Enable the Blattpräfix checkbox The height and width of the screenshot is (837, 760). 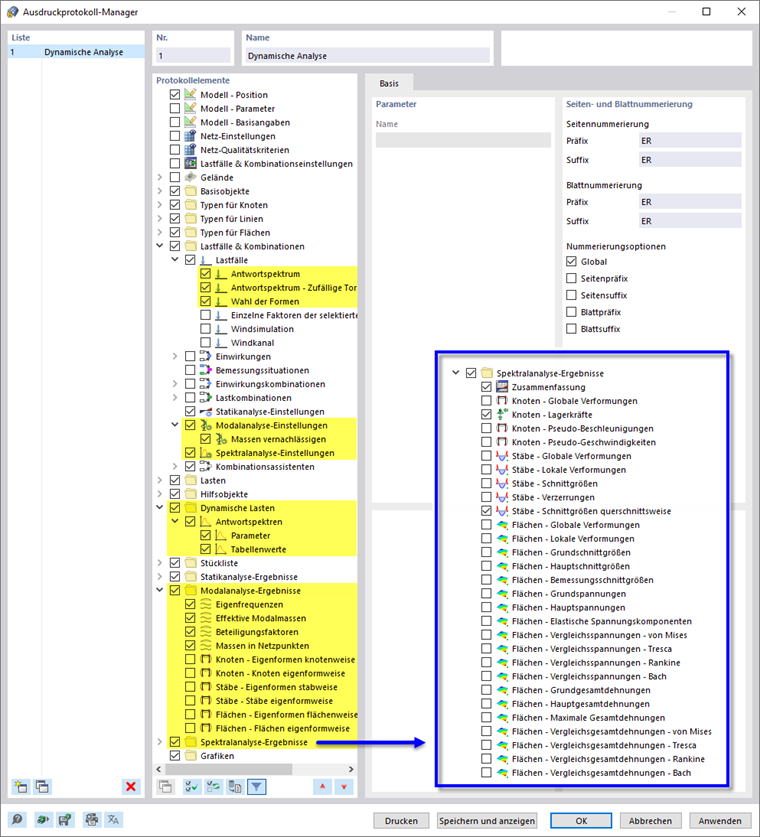pos(571,312)
